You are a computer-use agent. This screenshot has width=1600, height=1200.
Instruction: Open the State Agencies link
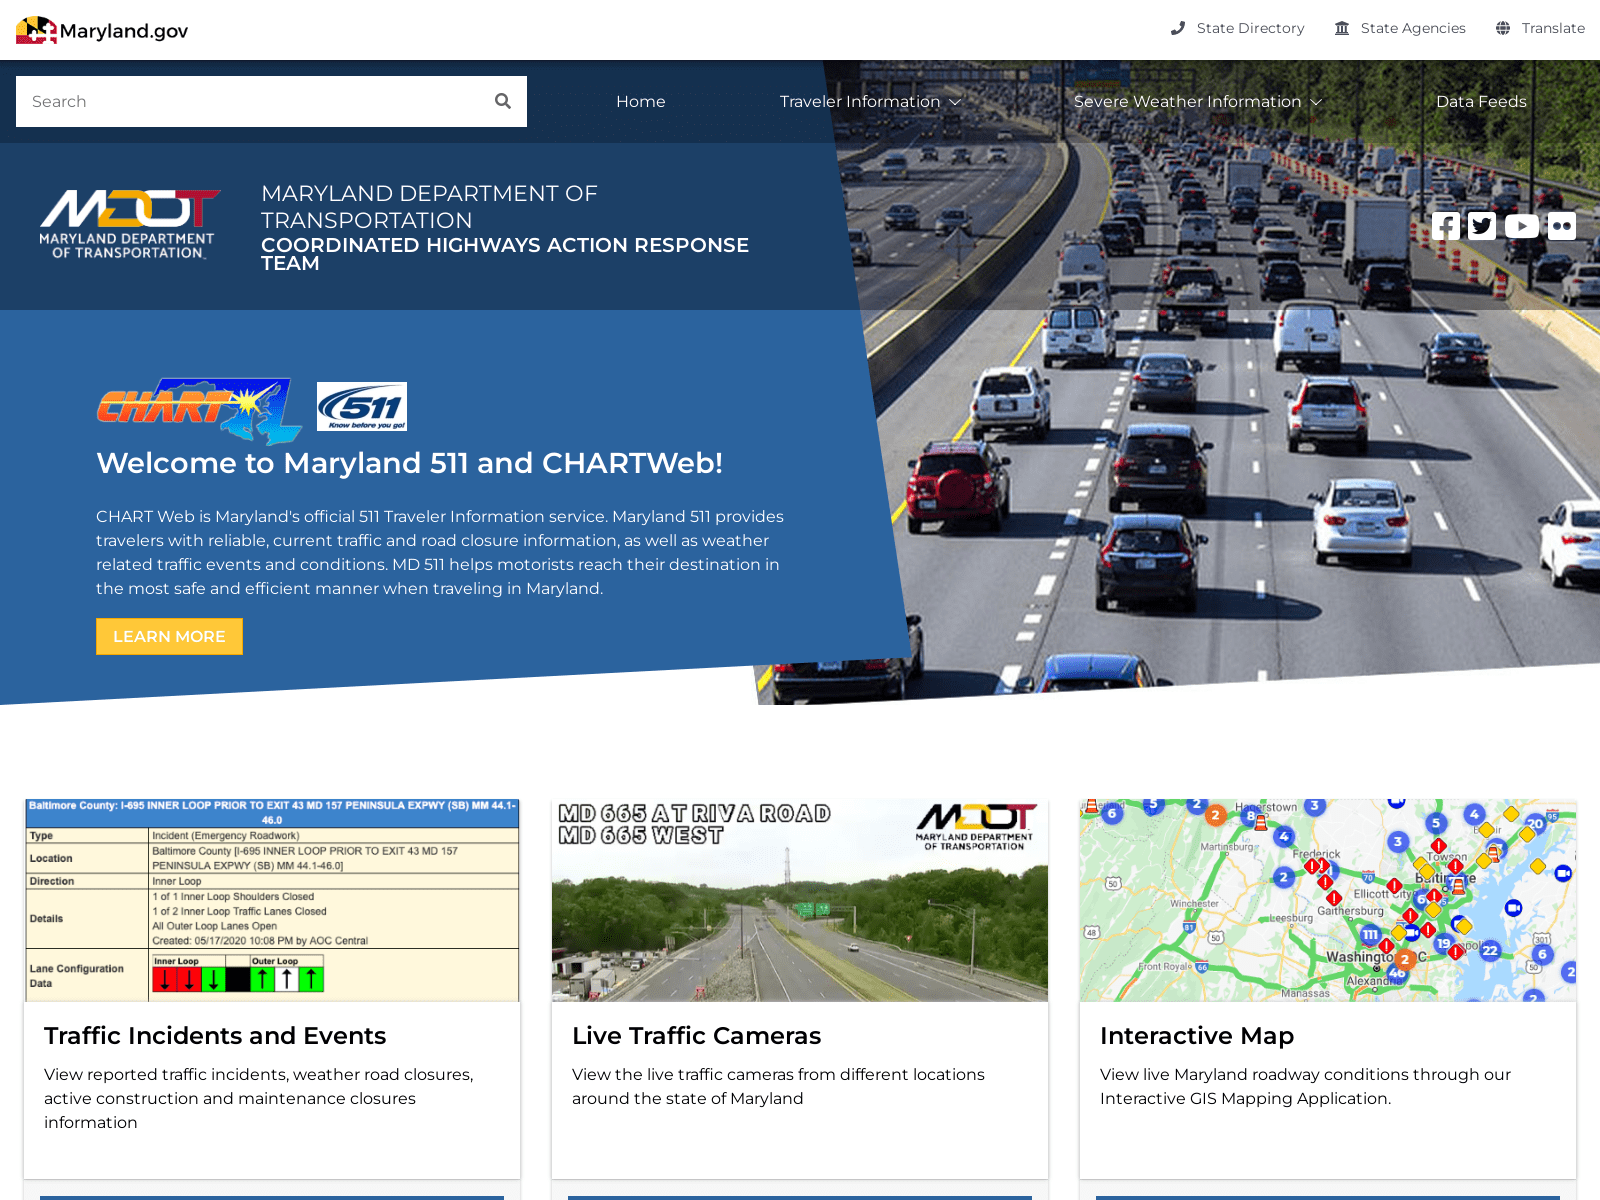pyautogui.click(x=1413, y=28)
